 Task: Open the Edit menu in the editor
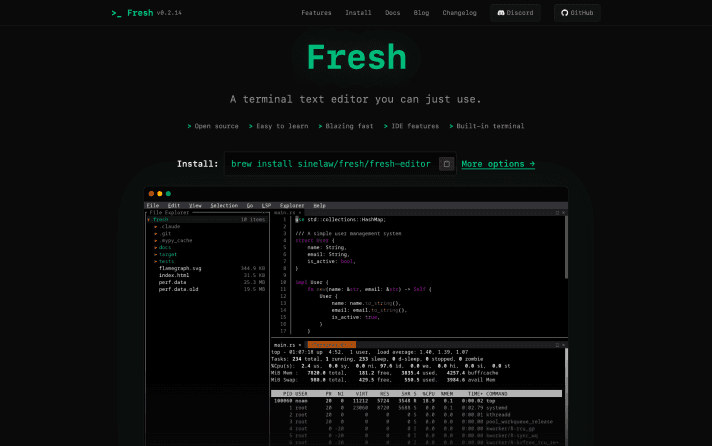click(x=174, y=206)
